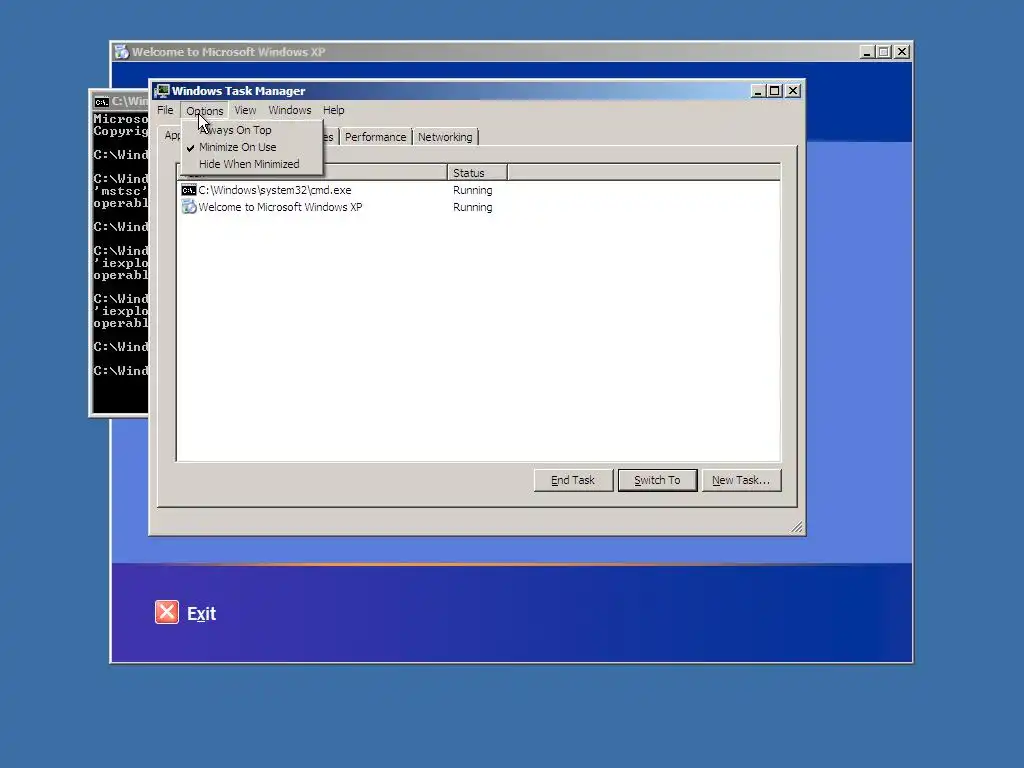Switch to the Networking tab
The image size is (1024, 768).
445,137
